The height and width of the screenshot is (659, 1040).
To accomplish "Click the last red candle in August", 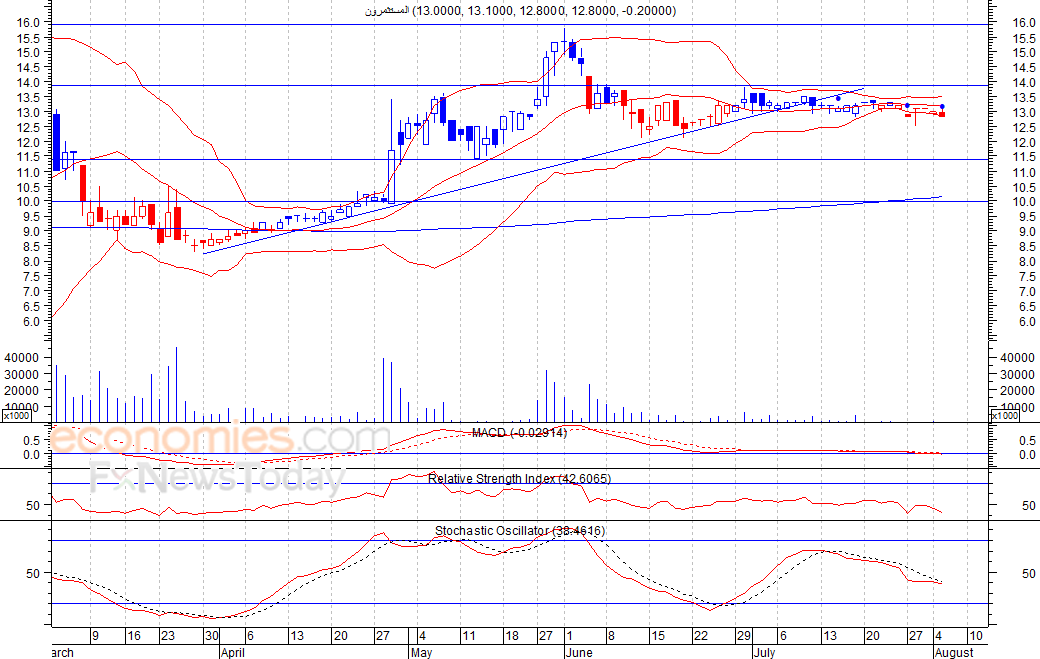I will point(942,114).
